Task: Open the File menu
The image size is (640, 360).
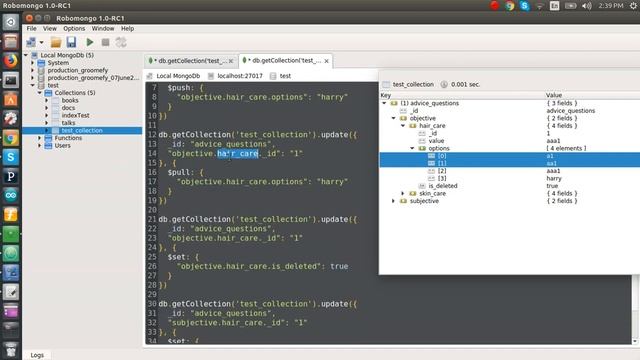Action: tap(31, 29)
